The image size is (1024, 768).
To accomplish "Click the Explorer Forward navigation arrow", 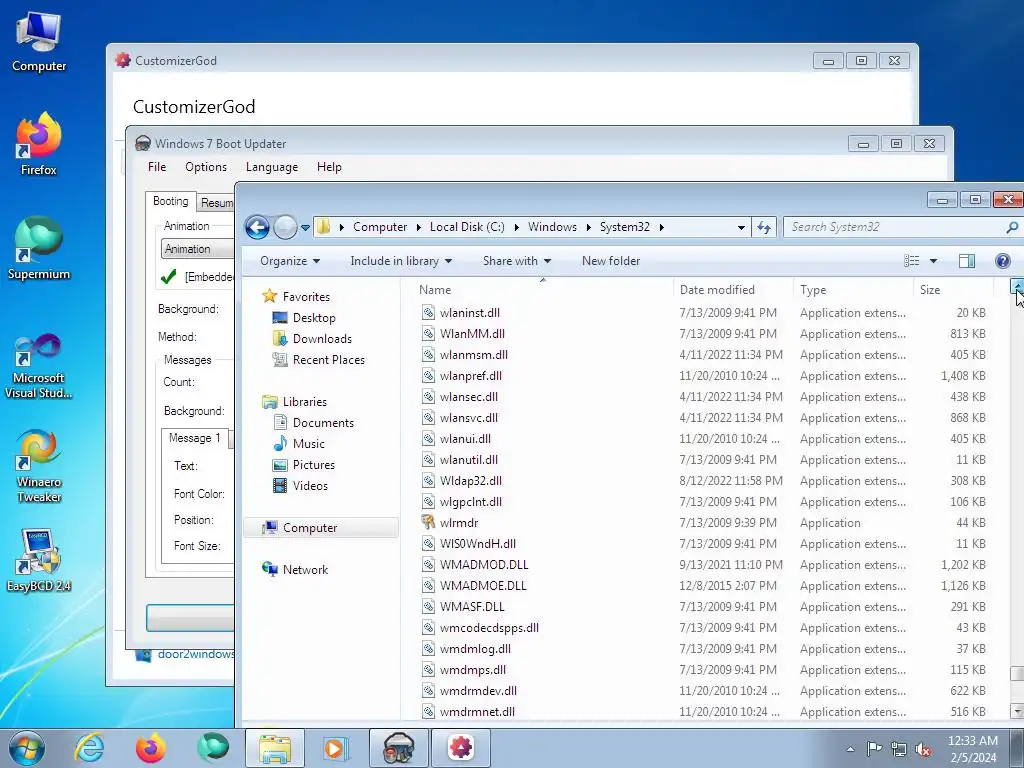I will coord(285,227).
